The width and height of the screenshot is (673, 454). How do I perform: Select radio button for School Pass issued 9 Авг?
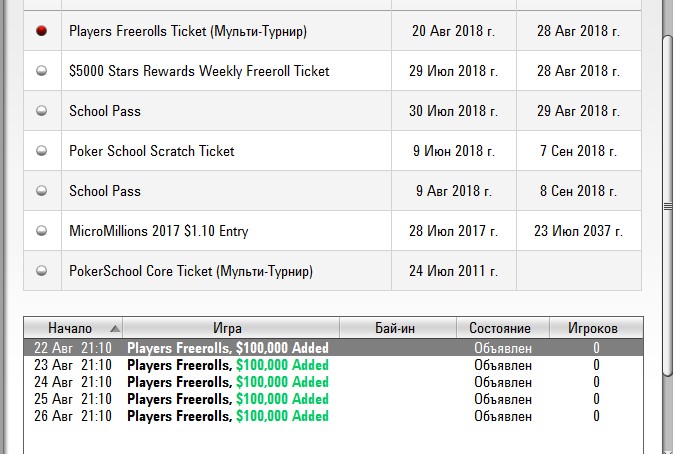pyautogui.click(x=42, y=191)
